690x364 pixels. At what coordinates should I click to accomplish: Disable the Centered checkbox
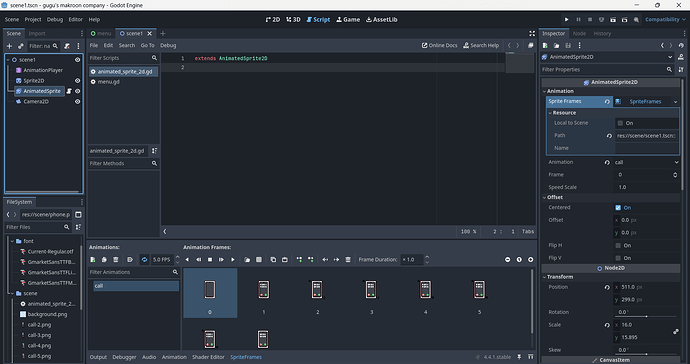point(618,208)
